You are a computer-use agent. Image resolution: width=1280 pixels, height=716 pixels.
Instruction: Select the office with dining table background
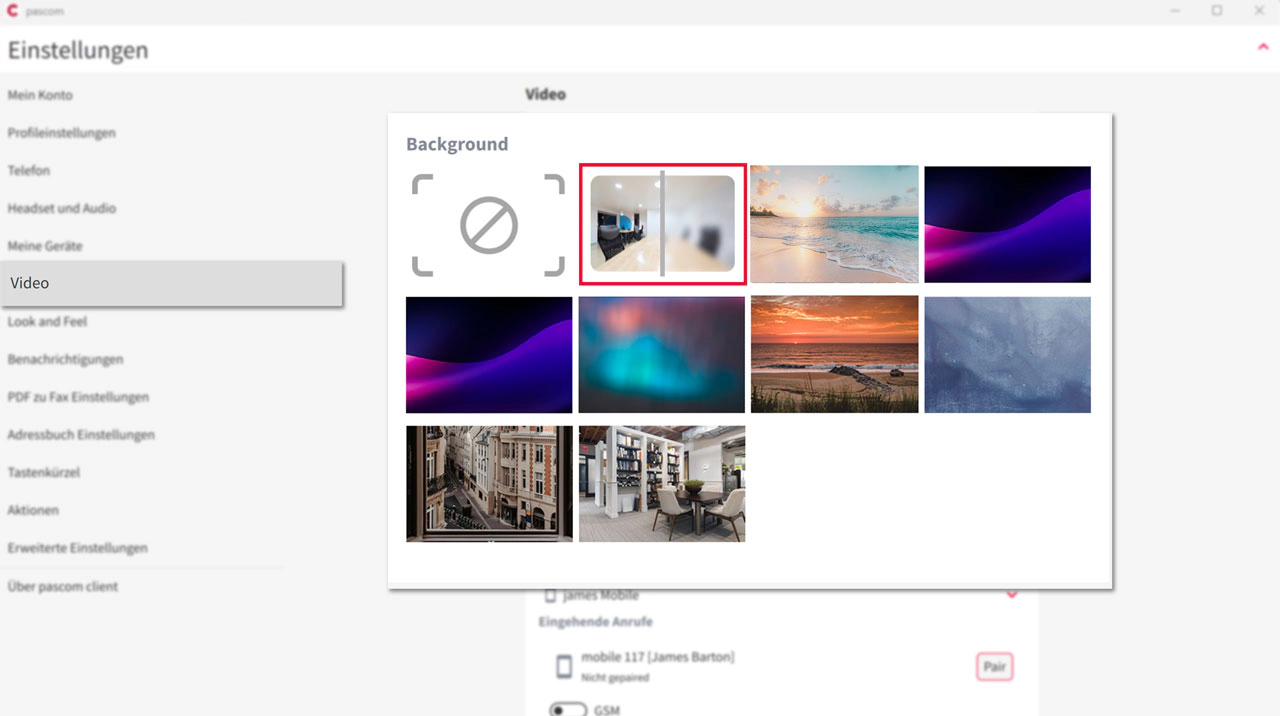tap(662, 484)
